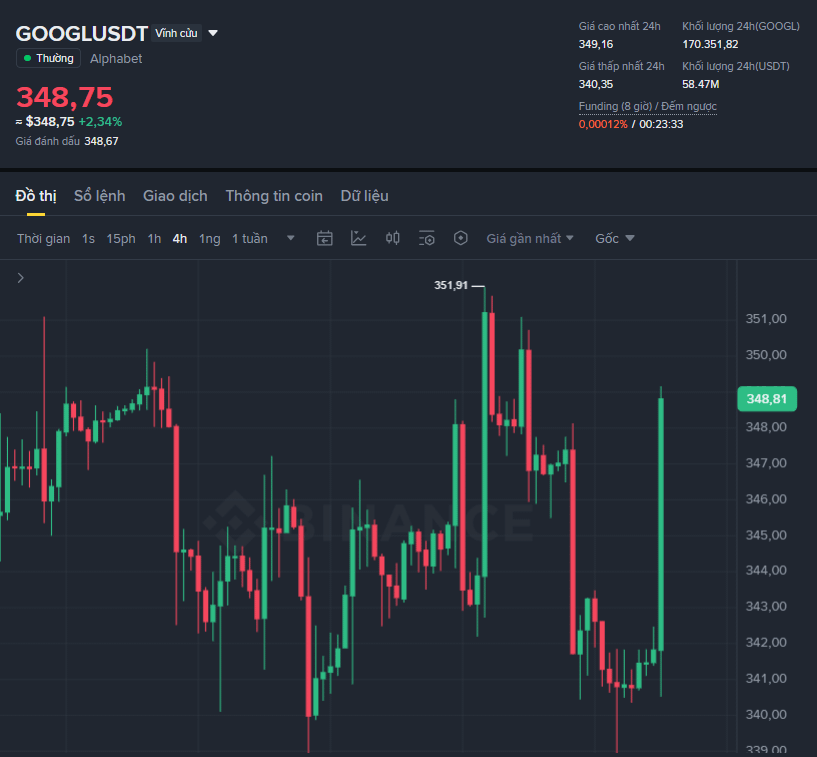Click the Giá đánh dấu value 348,67
The height and width of the screenshot is (757, 817).
pyautogui.click(x=101, y=141)
